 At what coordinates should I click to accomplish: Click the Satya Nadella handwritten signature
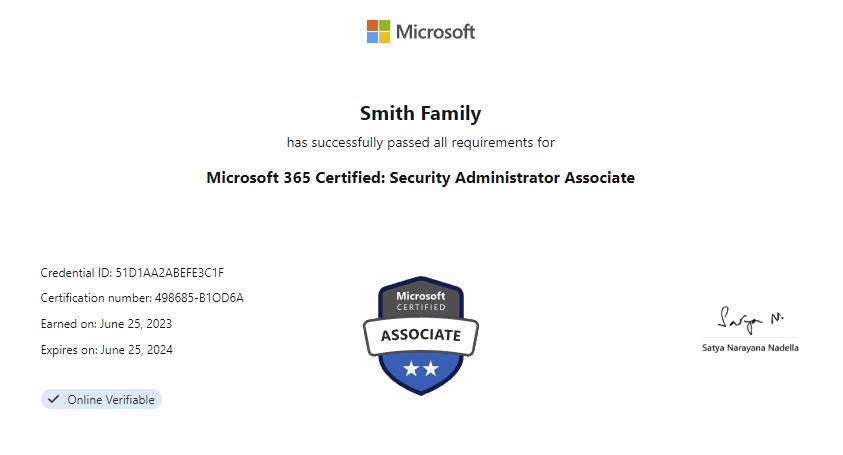coord(751,320)
